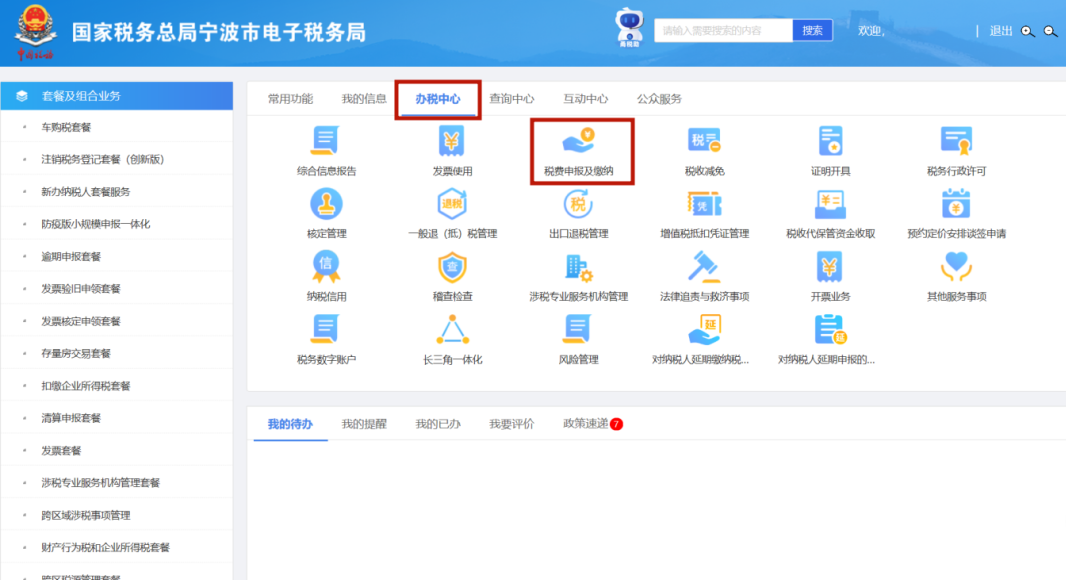Image resolution: width=1066 pixels, height=580 pixels.
Task: Focus the header search input field
Action: tap(723, 31)
